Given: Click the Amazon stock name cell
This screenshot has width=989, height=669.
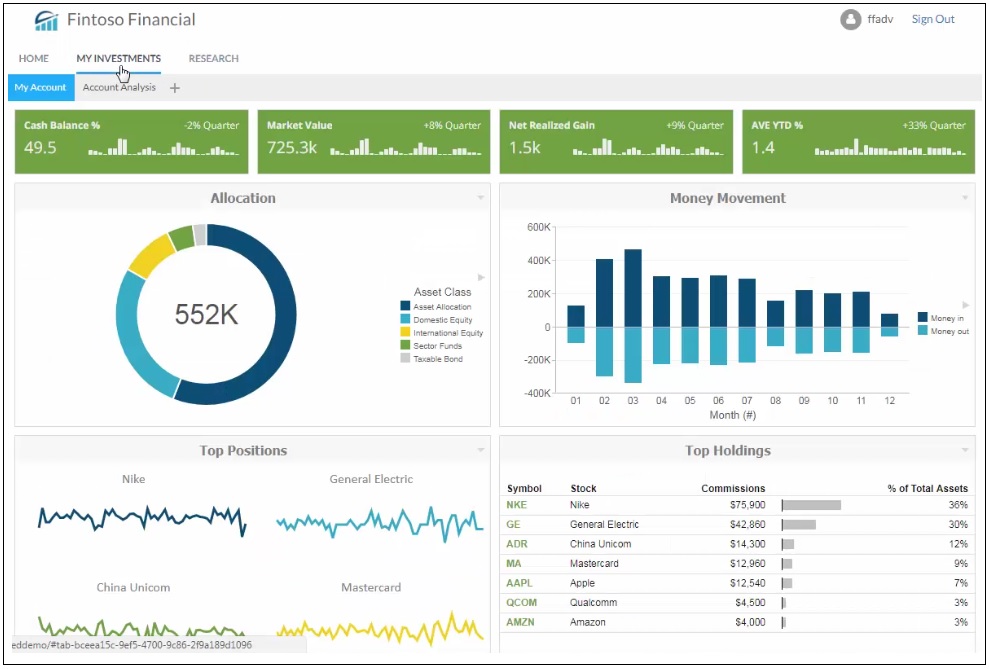Looking at the screenshot, I should (587, 622).
